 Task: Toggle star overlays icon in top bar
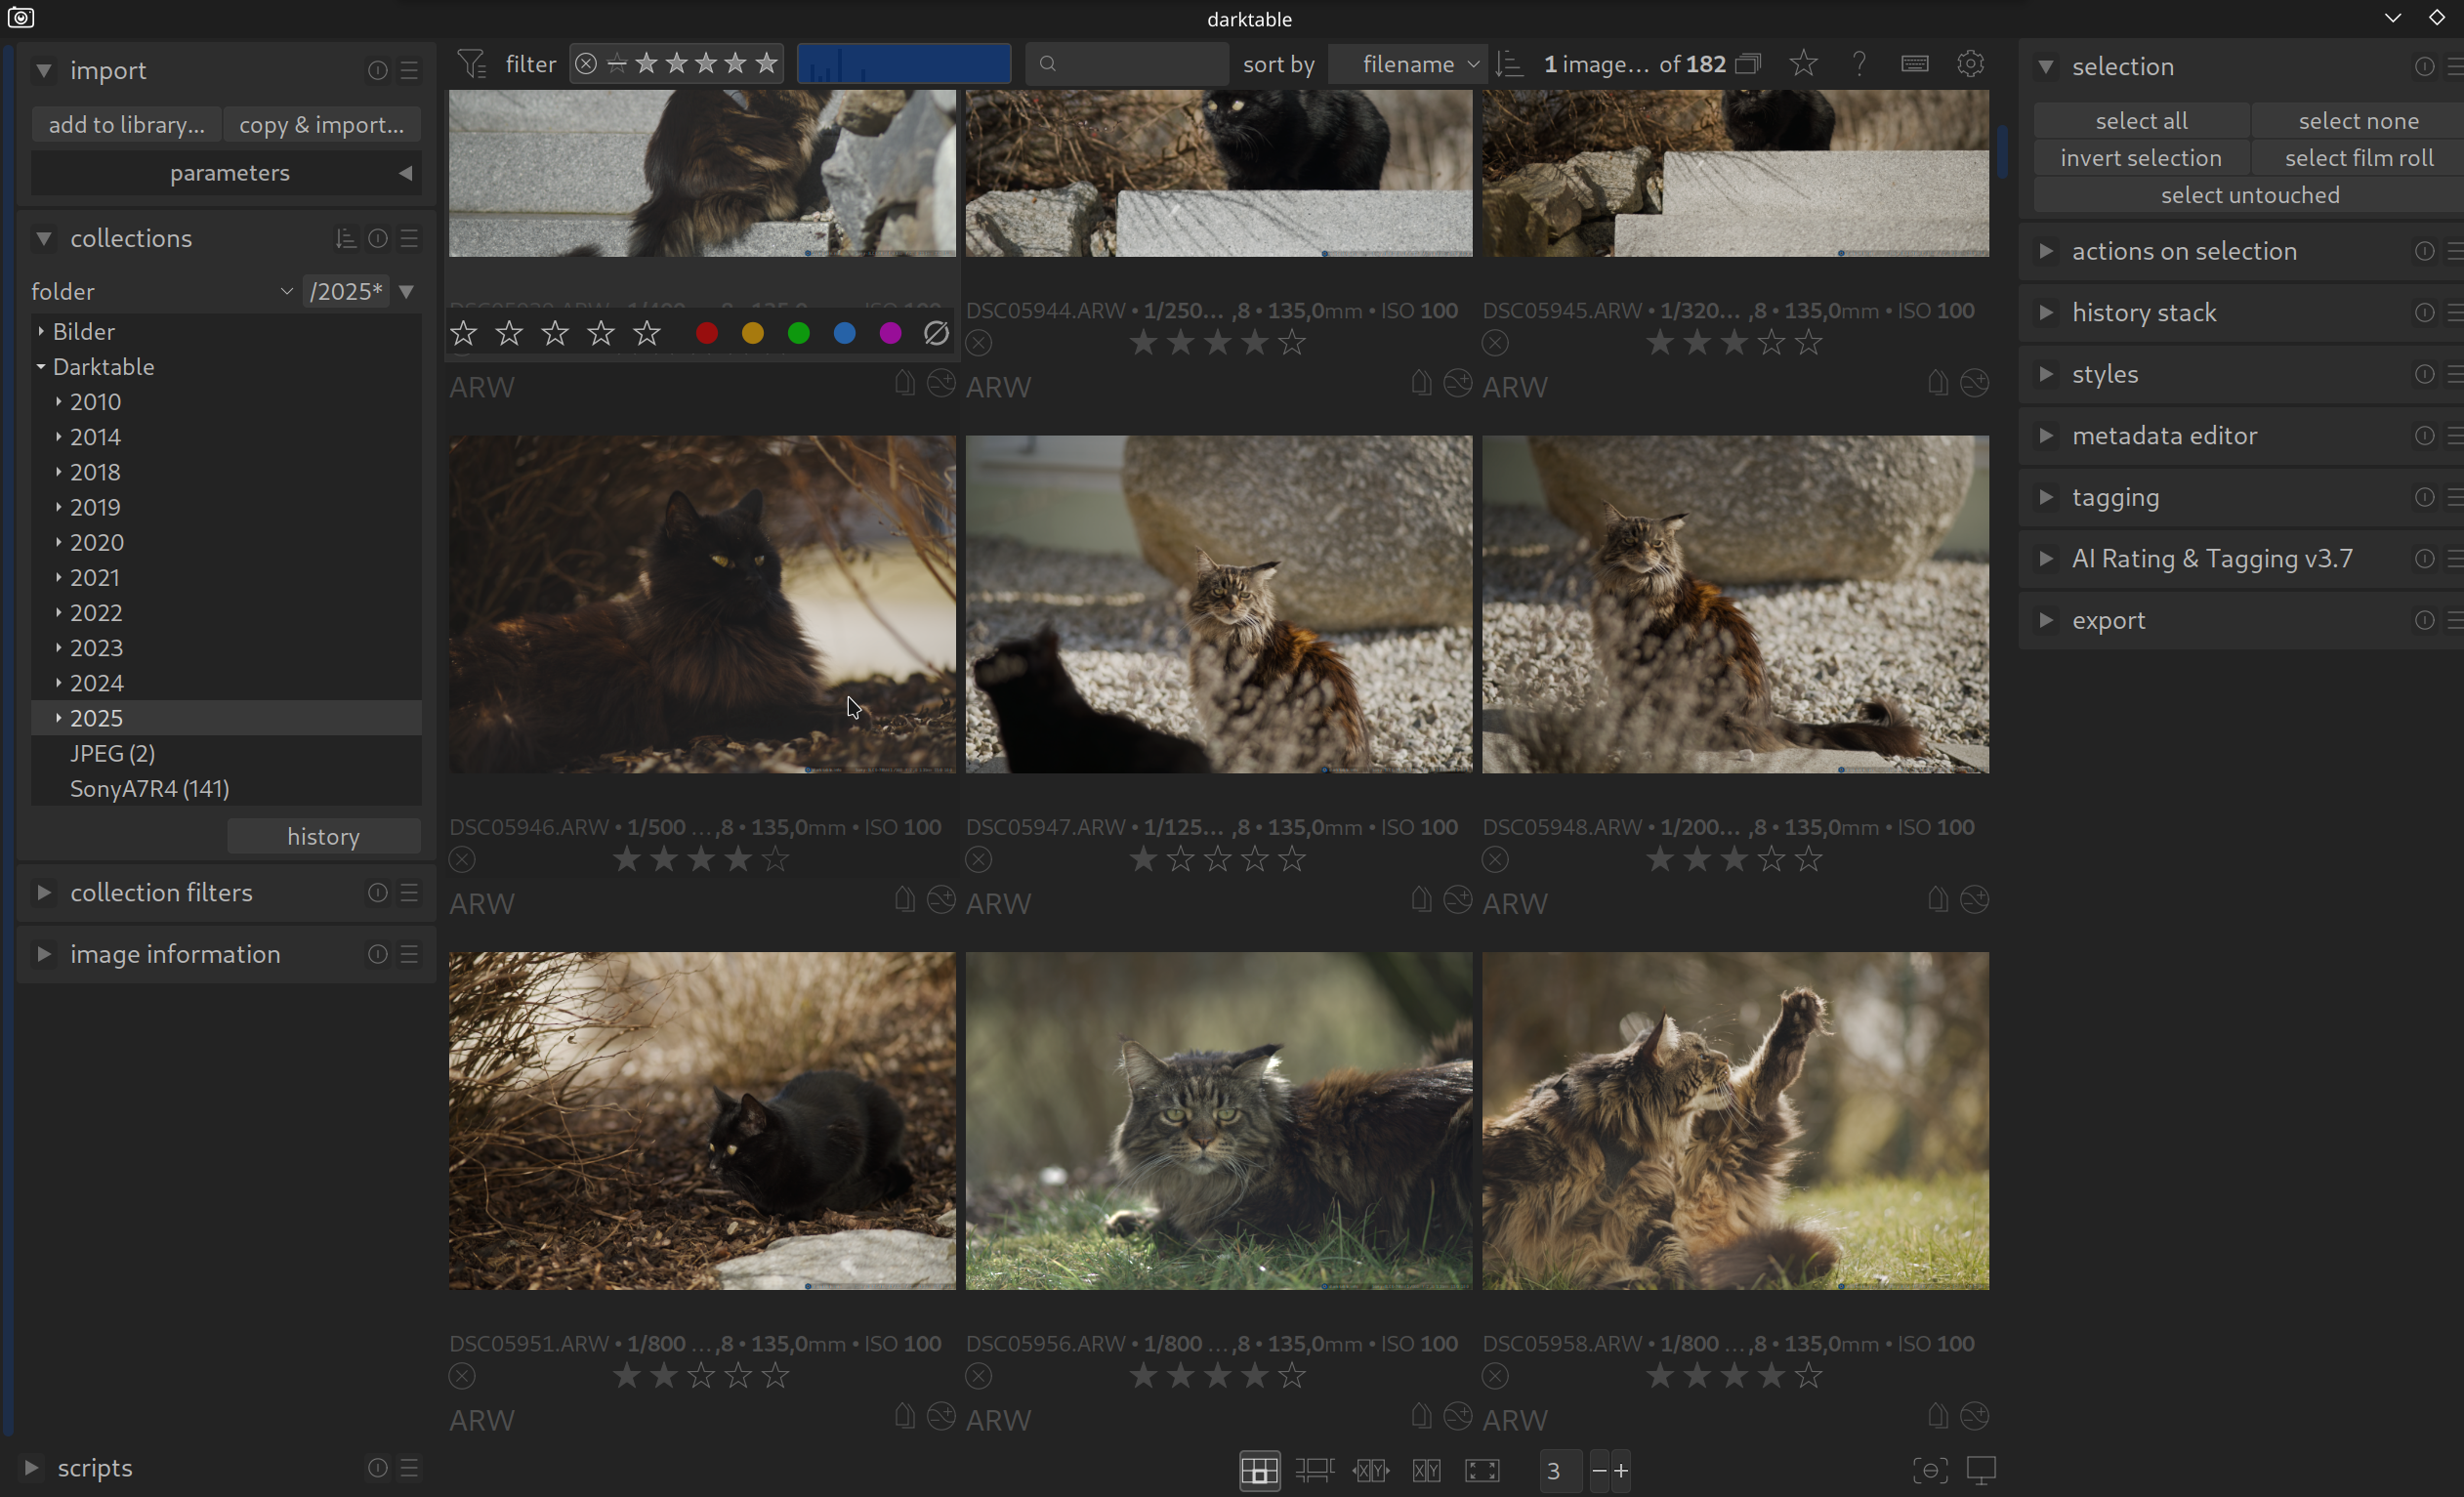click(1803, 64)
